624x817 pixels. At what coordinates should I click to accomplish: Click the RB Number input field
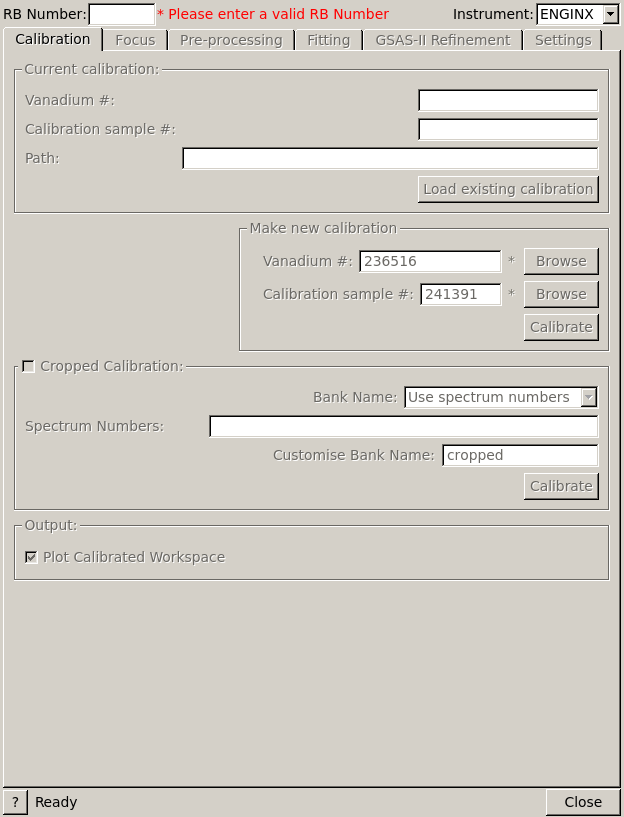point(121,14)
